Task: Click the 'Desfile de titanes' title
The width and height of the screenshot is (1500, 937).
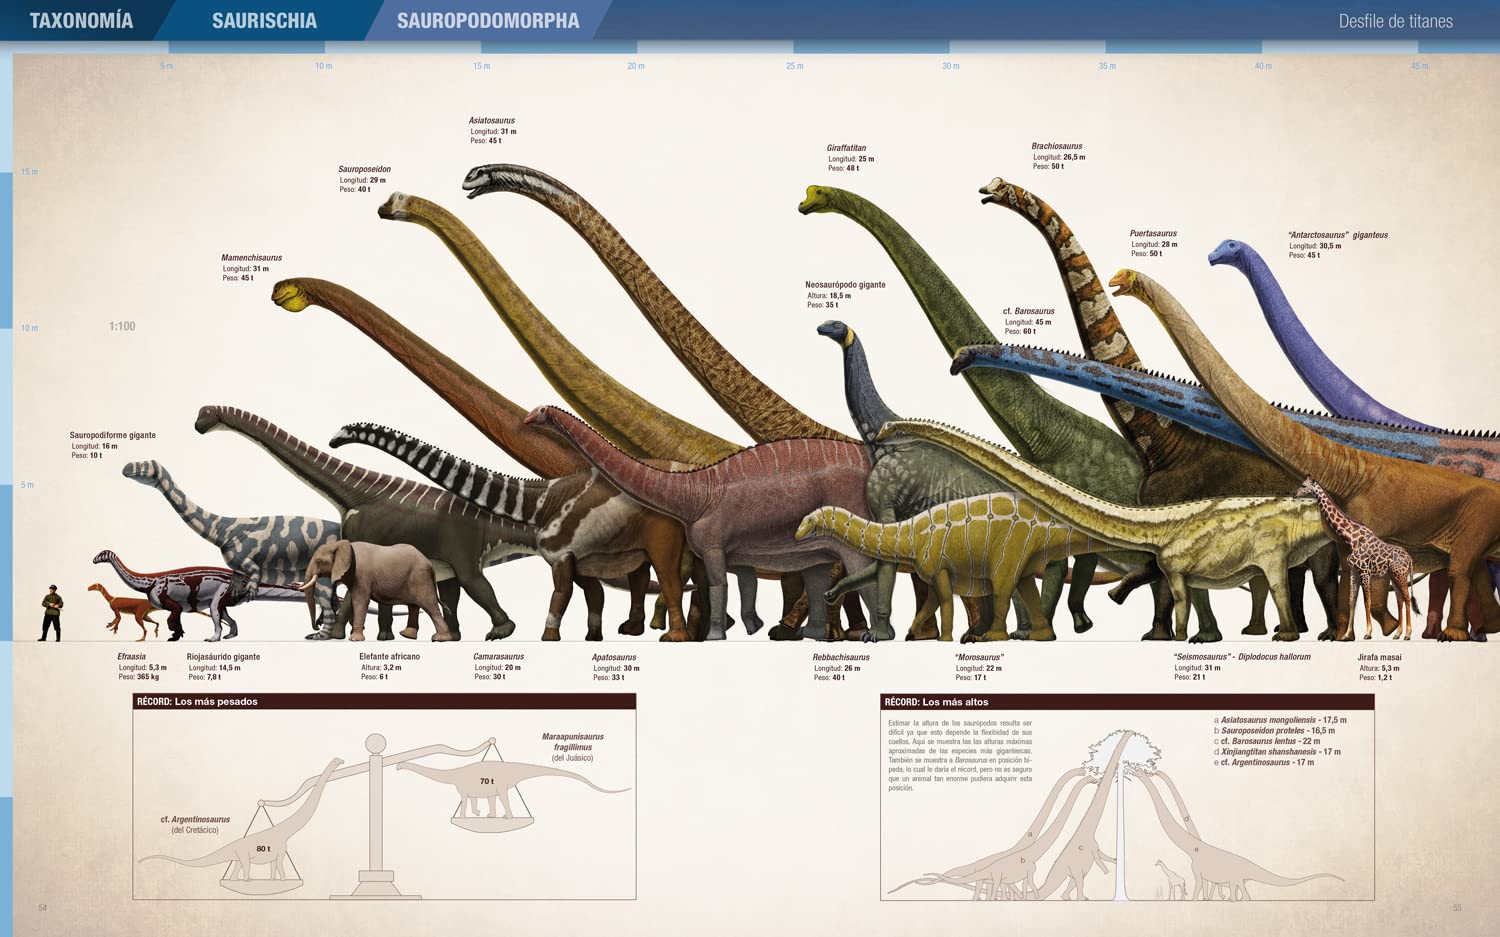Action: coord(1395,21)
